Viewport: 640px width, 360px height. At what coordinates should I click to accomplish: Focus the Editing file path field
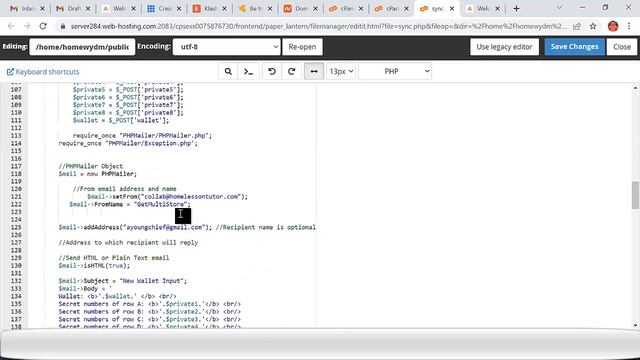[x=82, y=47]
